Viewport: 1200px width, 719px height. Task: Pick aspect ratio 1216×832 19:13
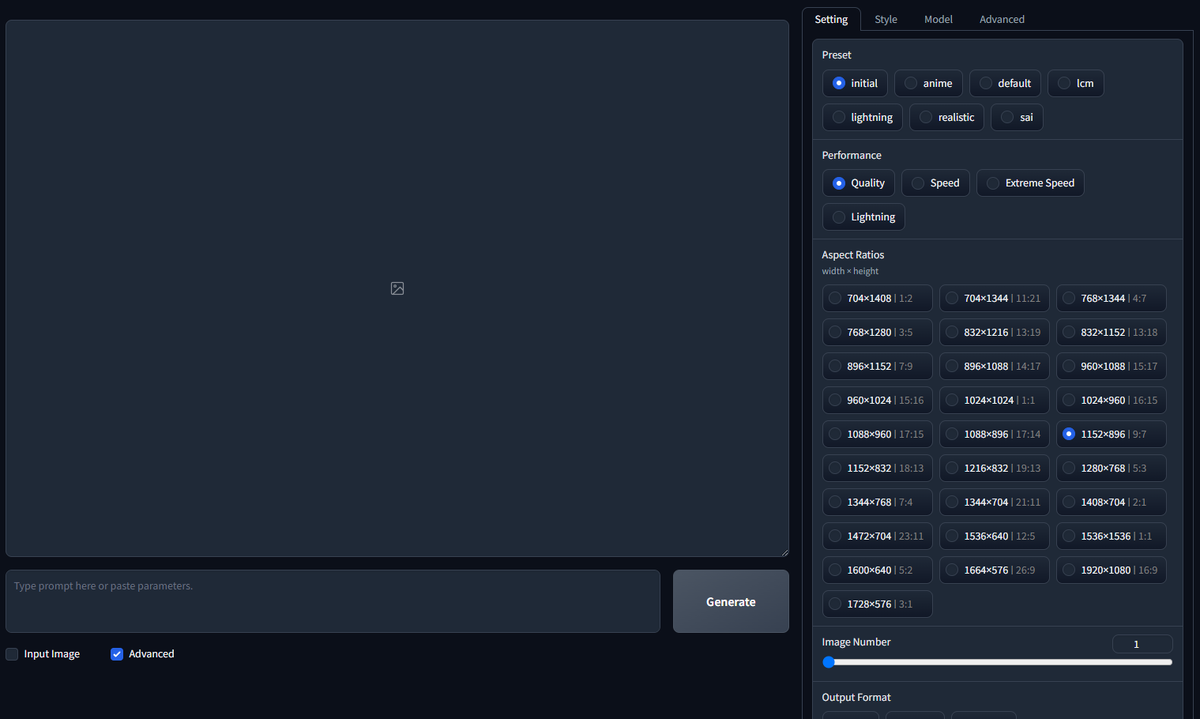click(x=994, y=468)
